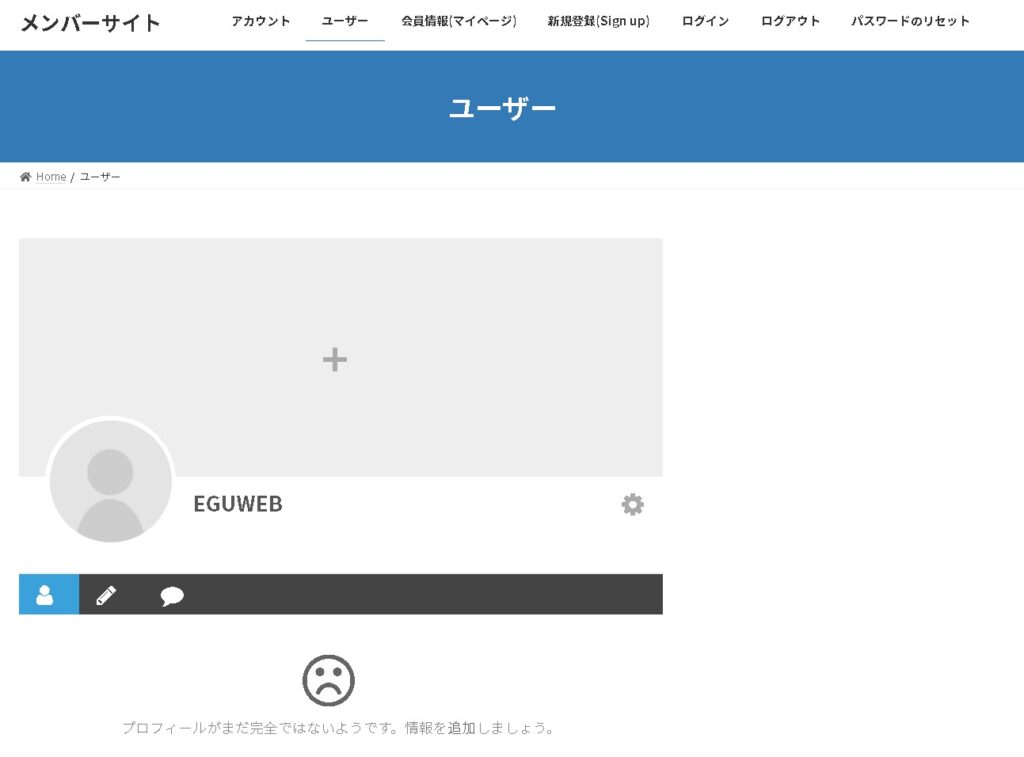Go to 会員情報(マイページ) in the navigation
1024x757 pixels.
coord(458,21)
